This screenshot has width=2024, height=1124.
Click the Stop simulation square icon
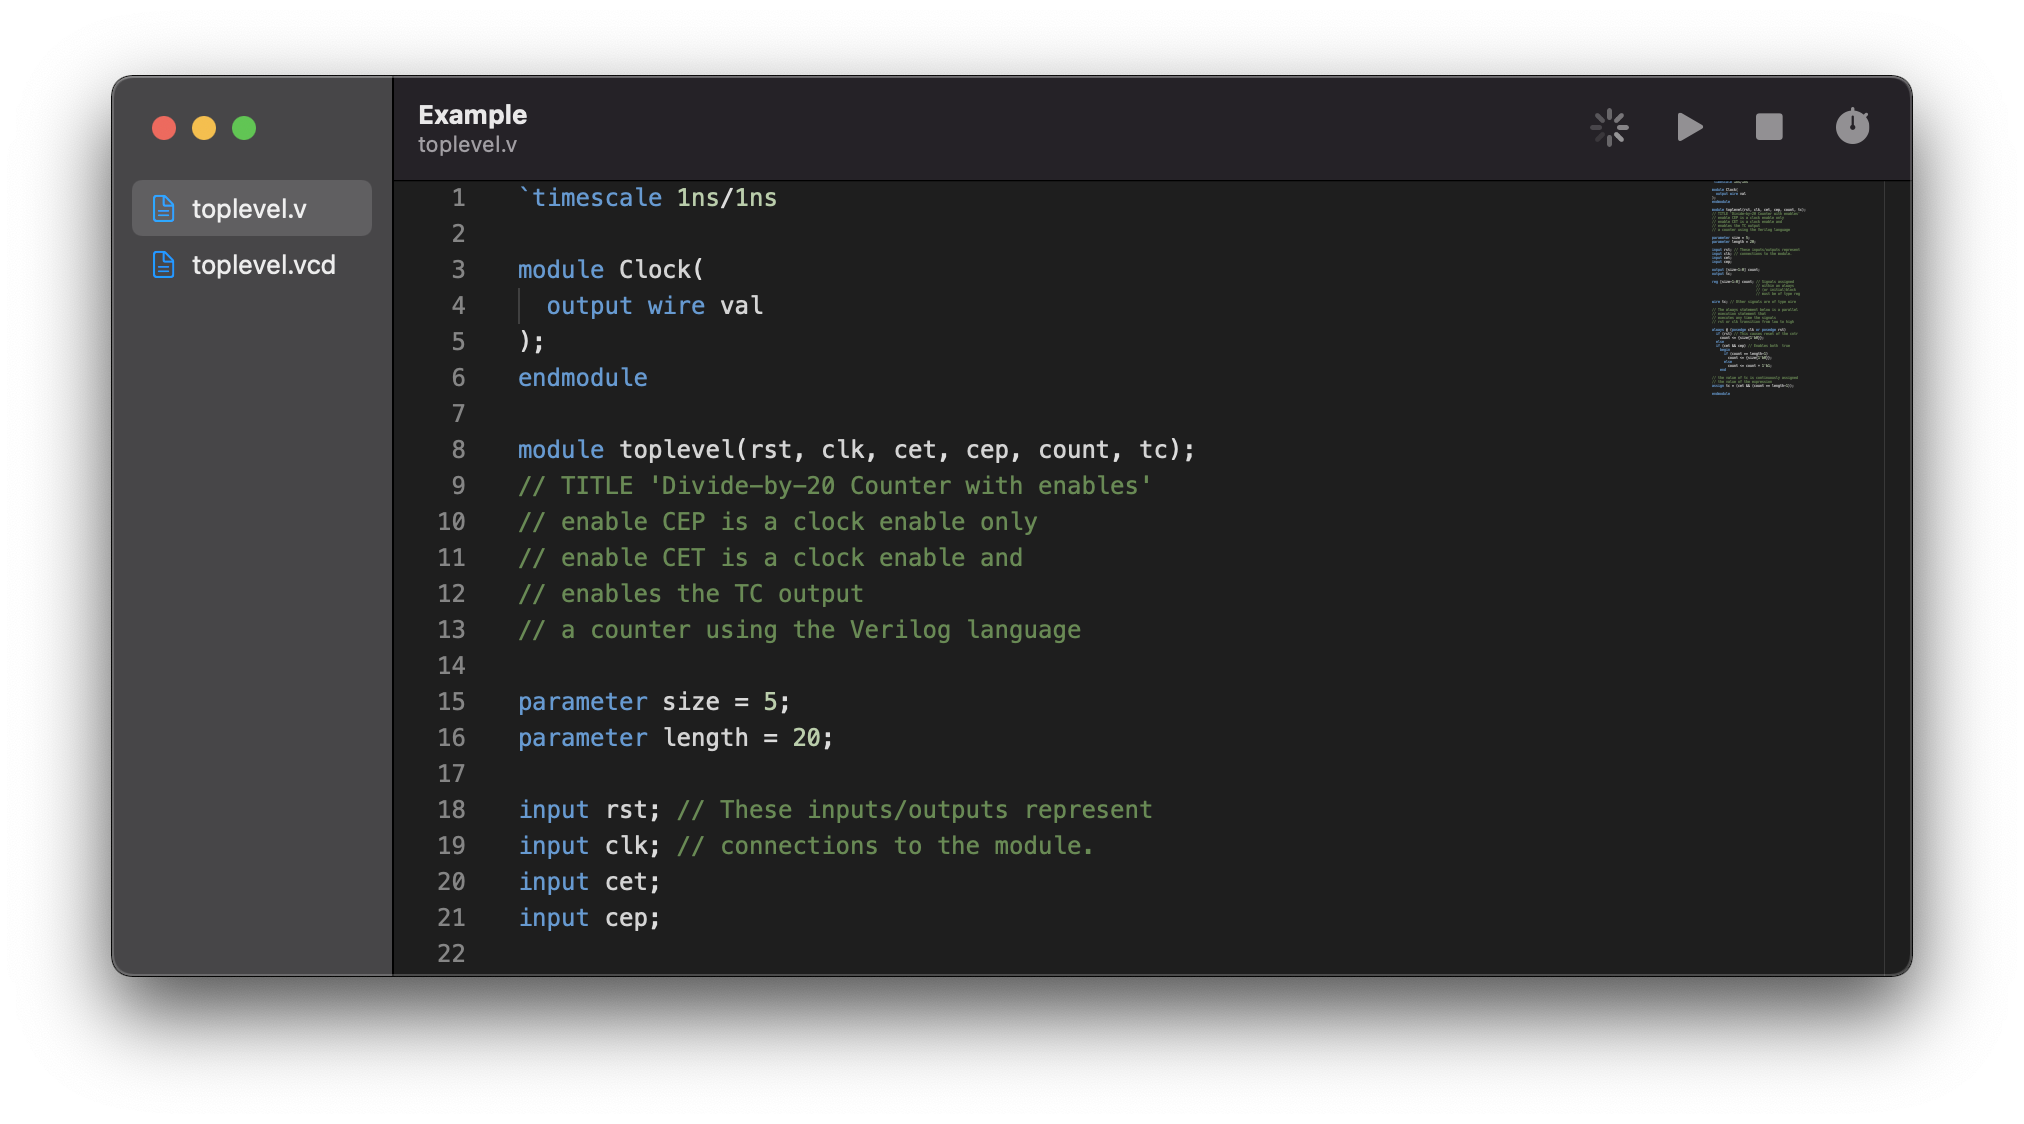pos(1769,127)
